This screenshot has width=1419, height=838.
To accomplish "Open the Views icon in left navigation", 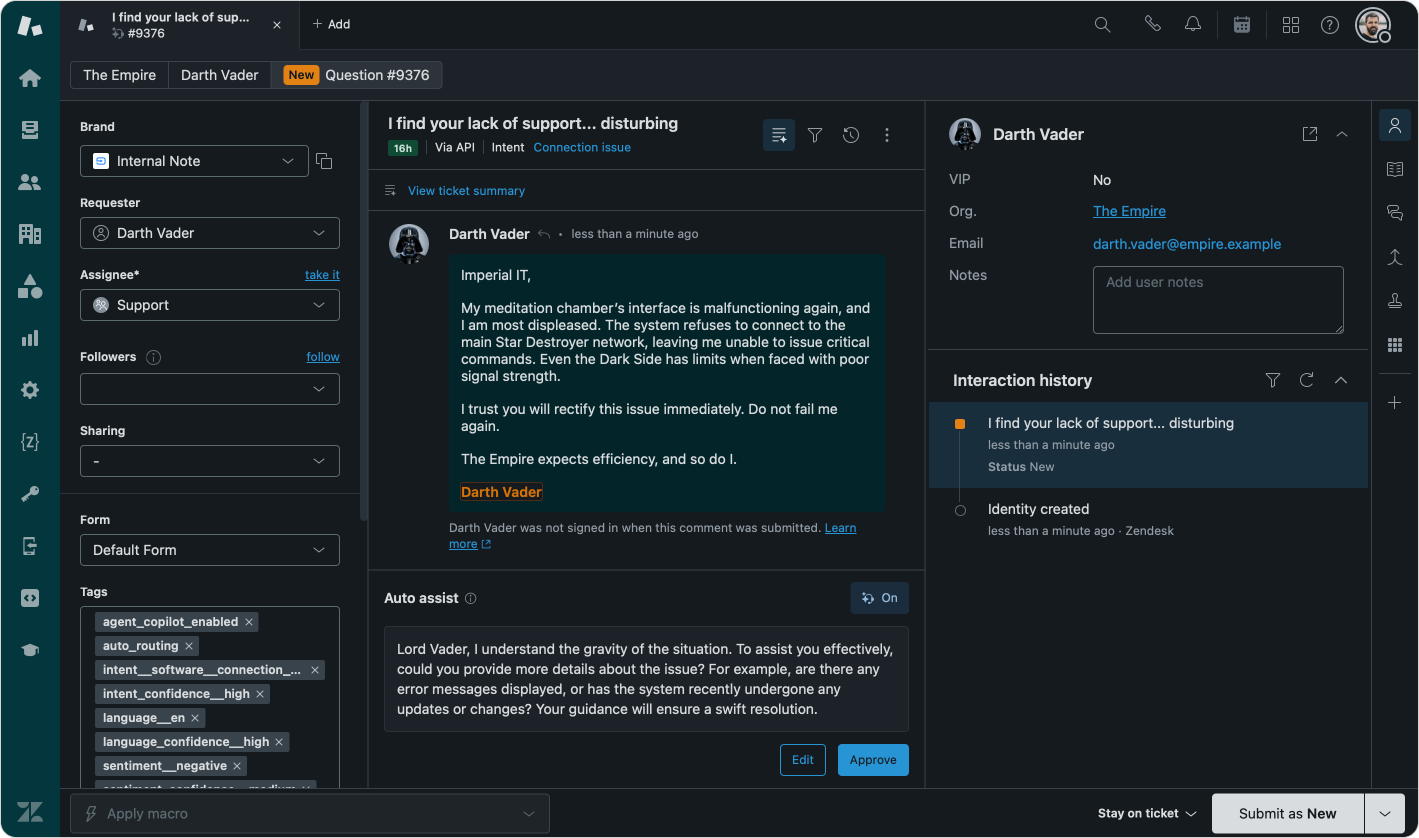I will pos(30,130).
